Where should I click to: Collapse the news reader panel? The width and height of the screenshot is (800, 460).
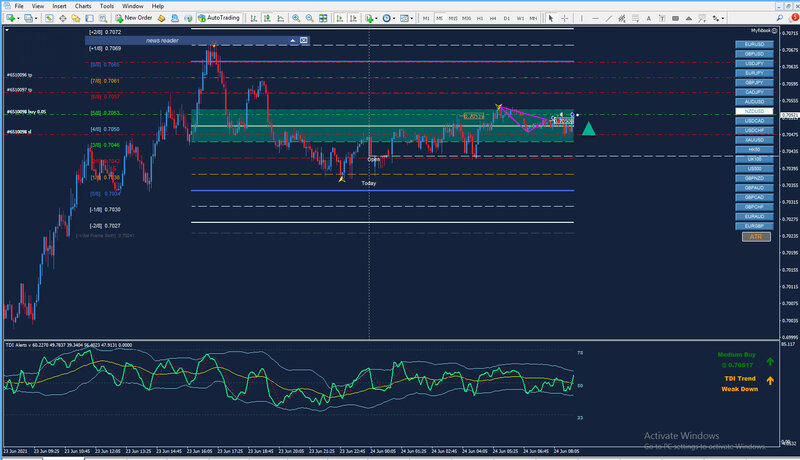click(x=293, y=40)
